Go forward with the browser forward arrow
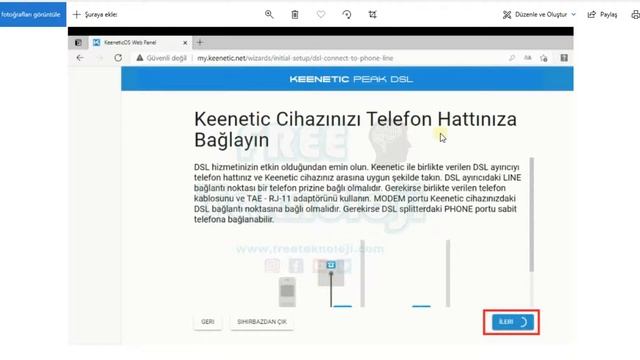 [100, 58]
